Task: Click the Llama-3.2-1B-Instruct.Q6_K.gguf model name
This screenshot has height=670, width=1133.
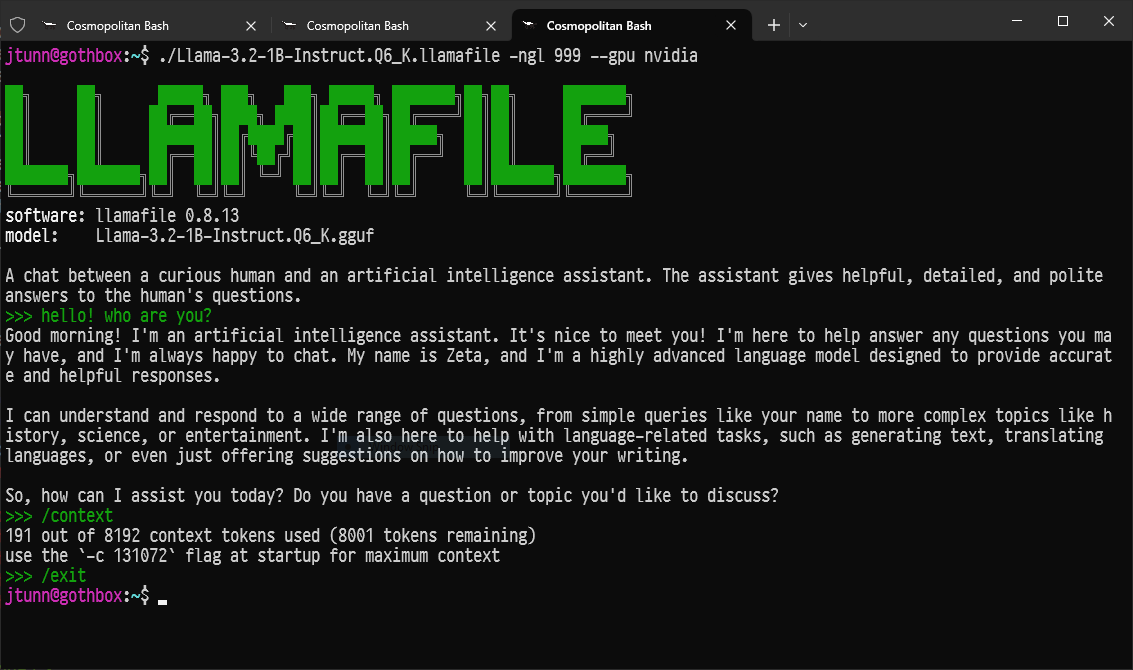Action: [235, 235]
